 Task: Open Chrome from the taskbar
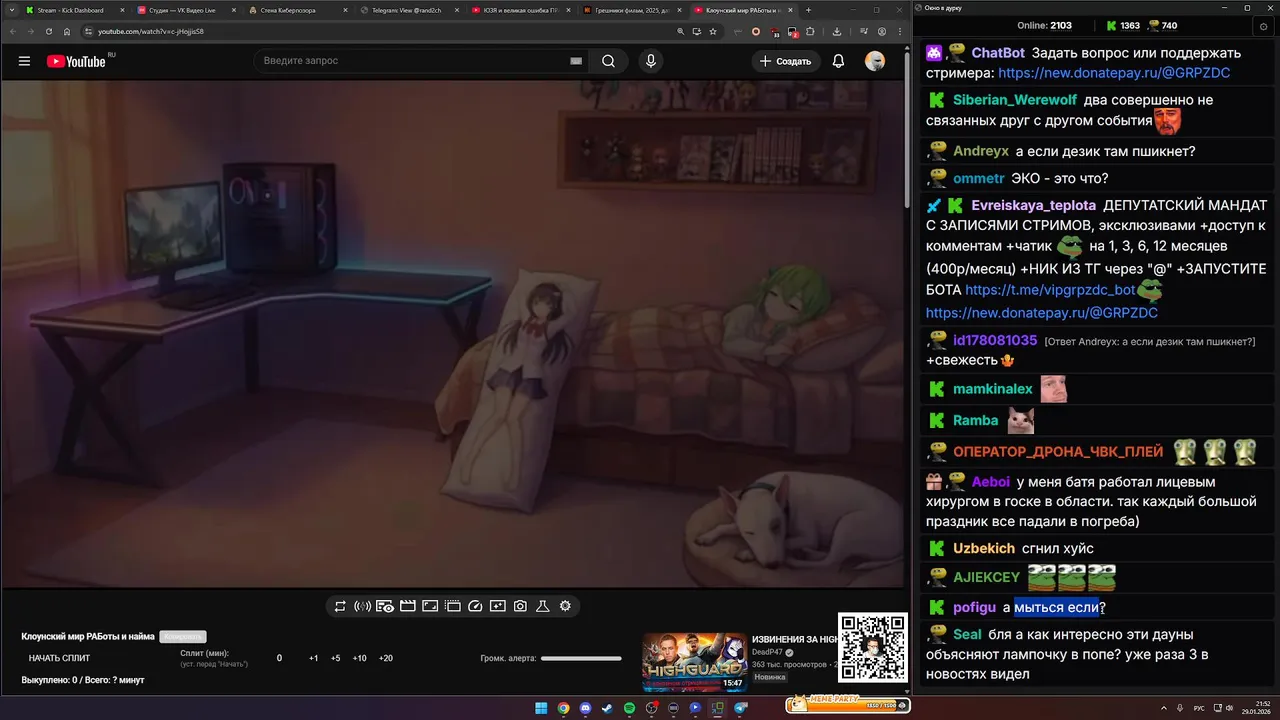point(563,708)
